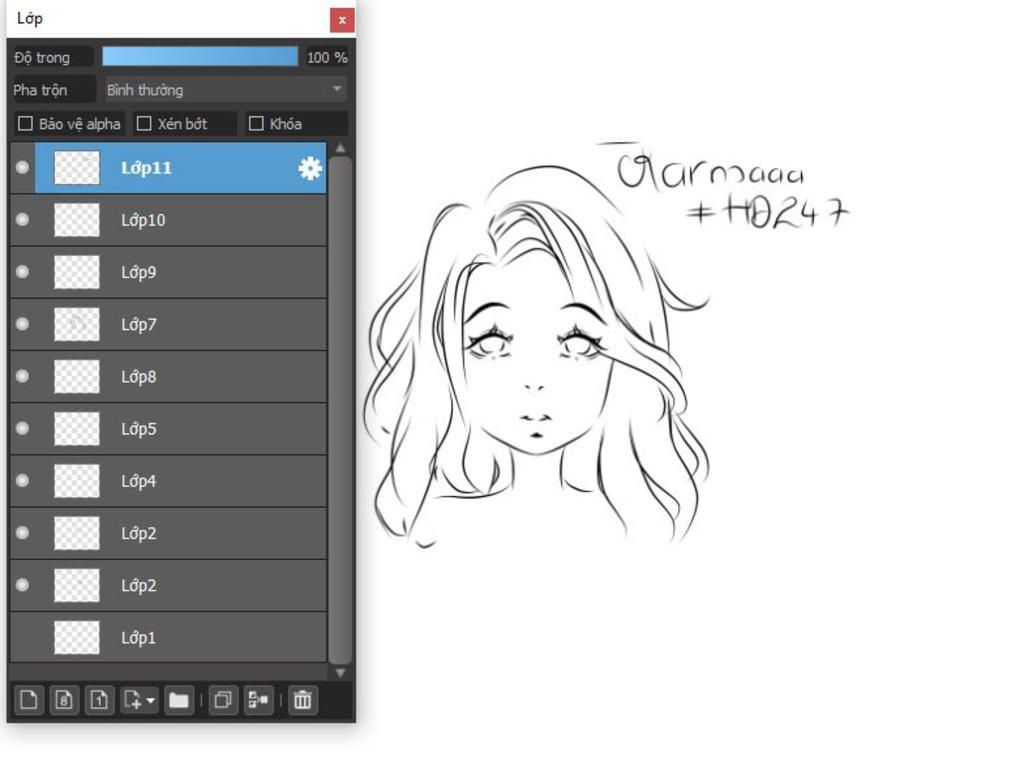1024x757 pixels.
Task: Add a new 1-bit layer
Action: coord(99,700)
